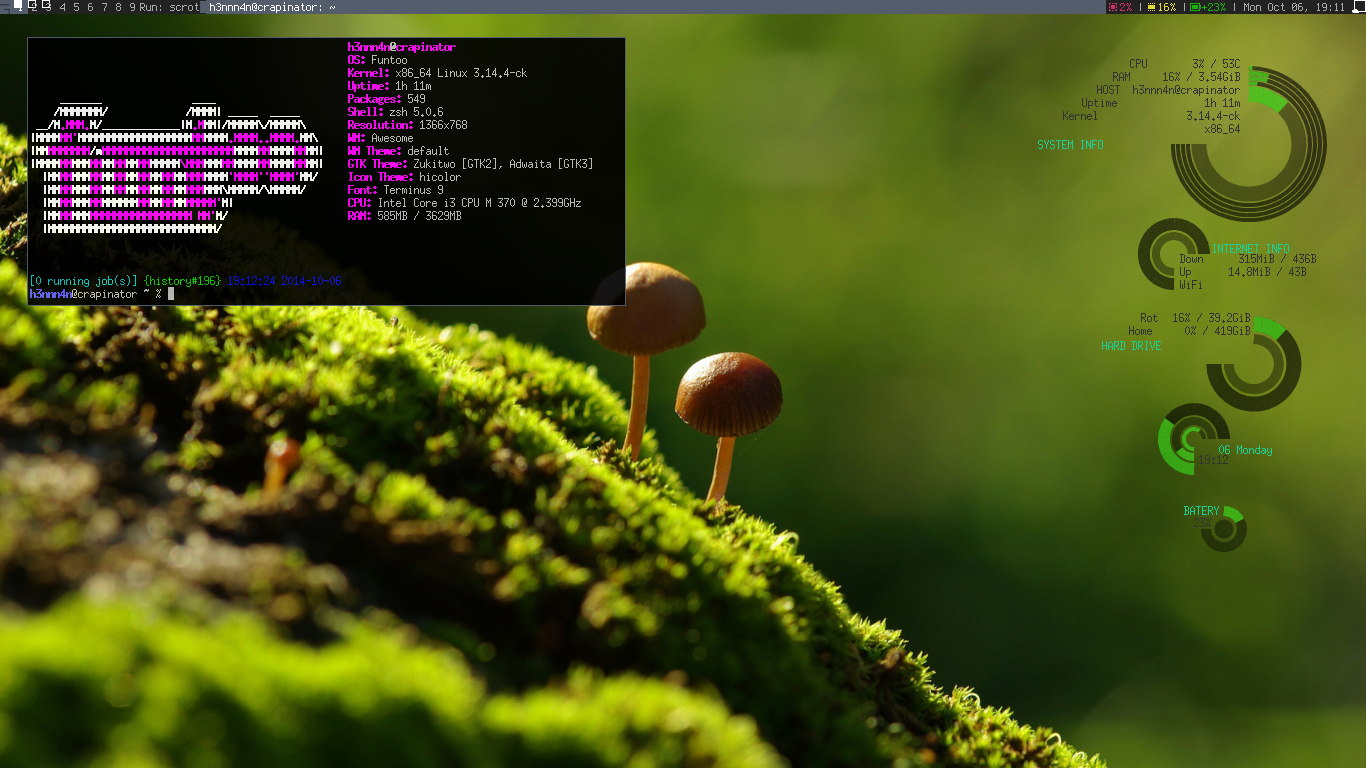1366x768 pixels.
Task: Switch to workspace tag 1
Action: (x=18, y=7)
